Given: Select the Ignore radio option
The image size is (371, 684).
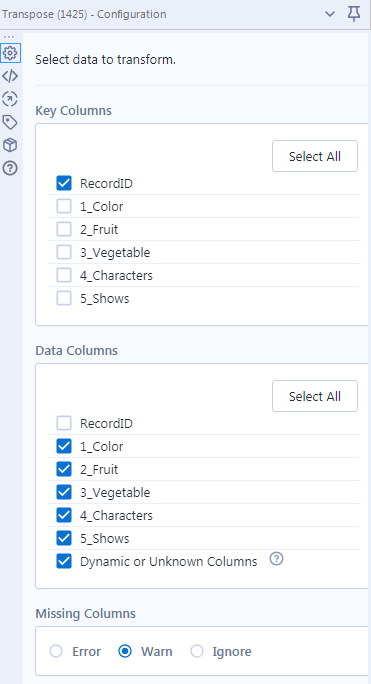Looking at the screenshot, I should 197,651.
